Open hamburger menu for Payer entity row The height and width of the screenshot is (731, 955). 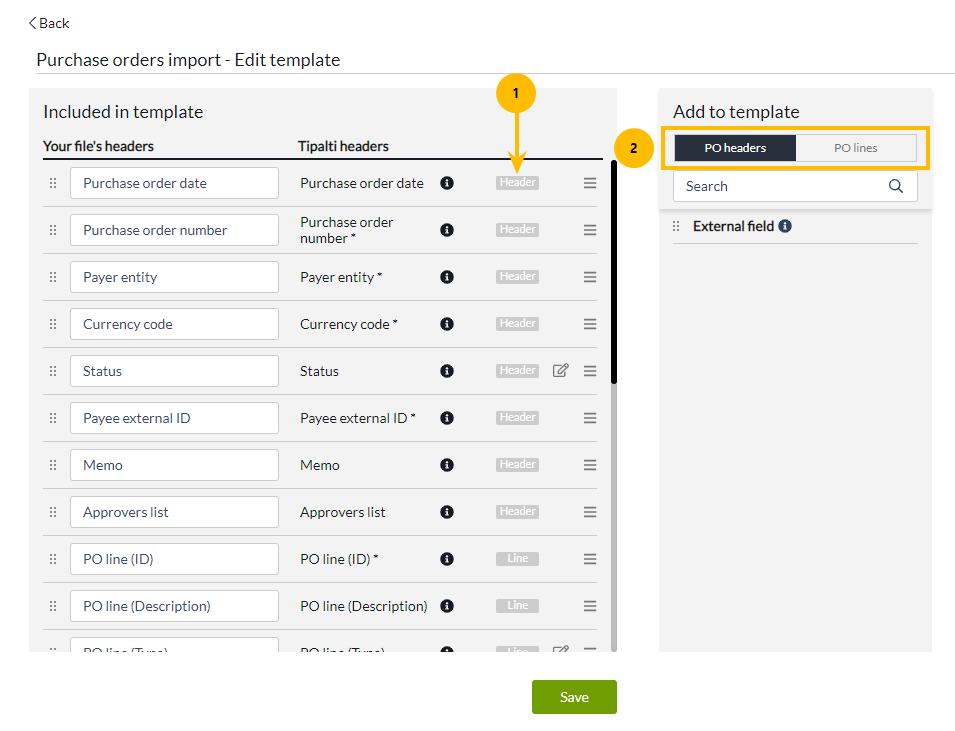tap(590, 277)
